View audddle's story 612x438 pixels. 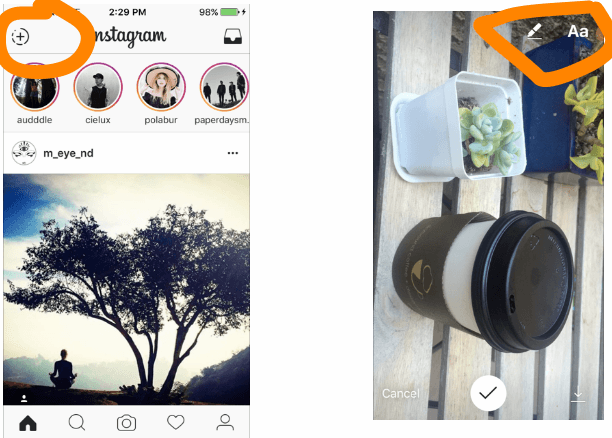click(35, 87)
